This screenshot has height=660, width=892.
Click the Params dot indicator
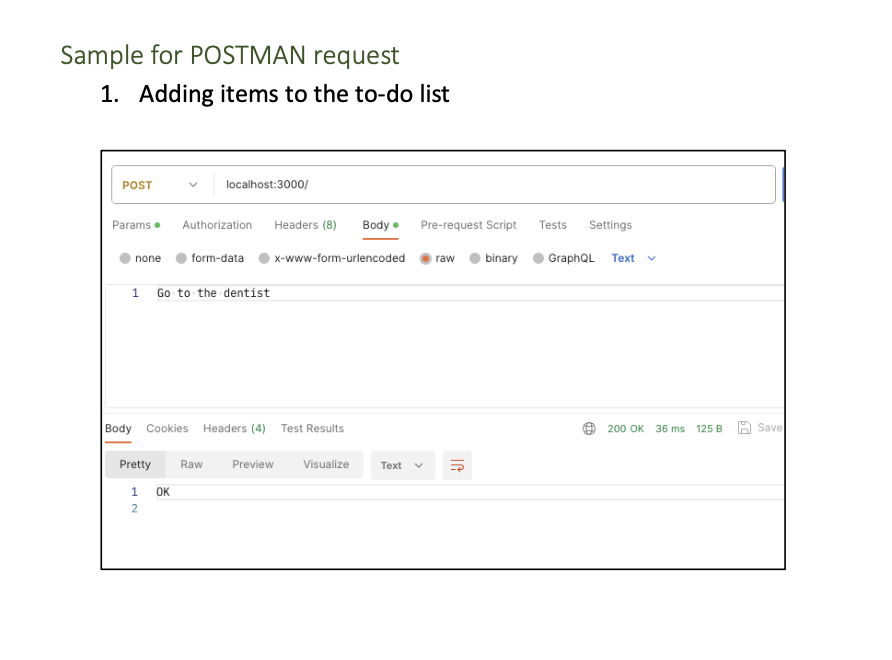pos(157,225)
